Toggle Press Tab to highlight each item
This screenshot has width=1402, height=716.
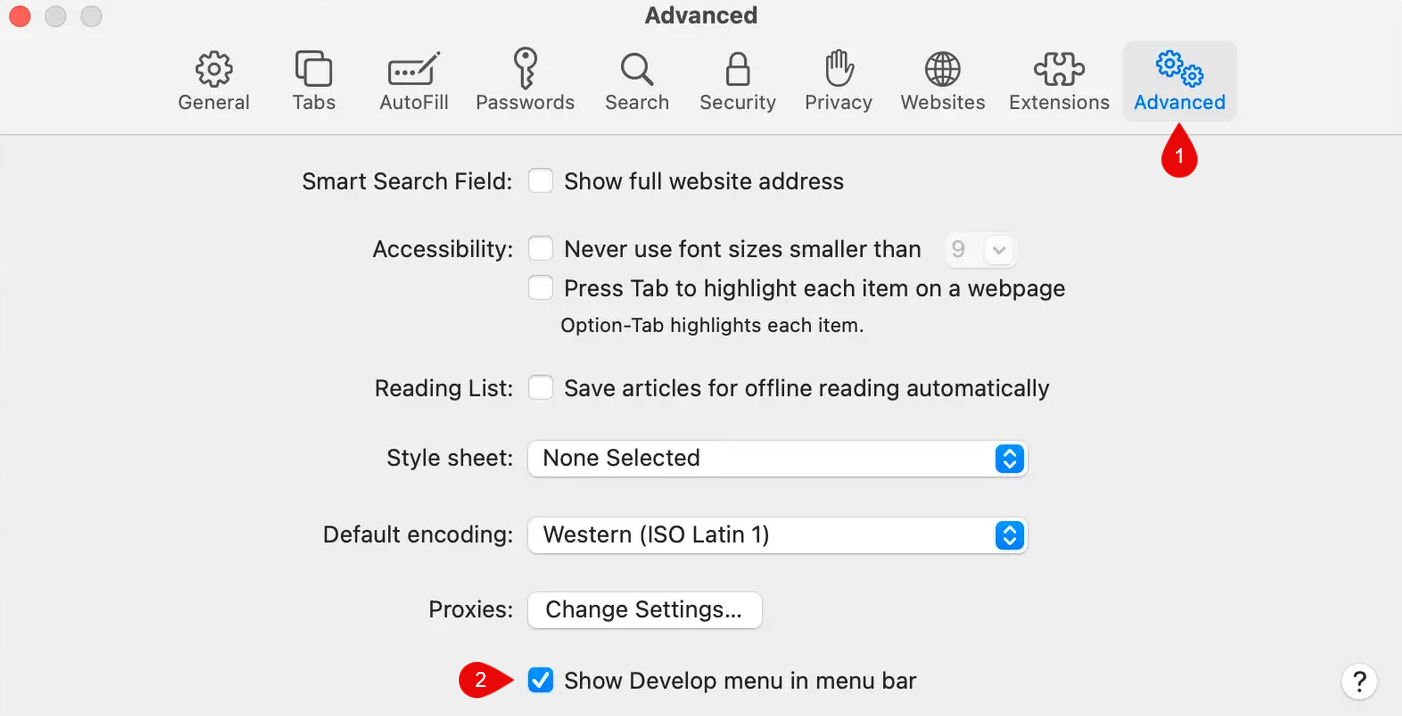(x=541, y=288)
